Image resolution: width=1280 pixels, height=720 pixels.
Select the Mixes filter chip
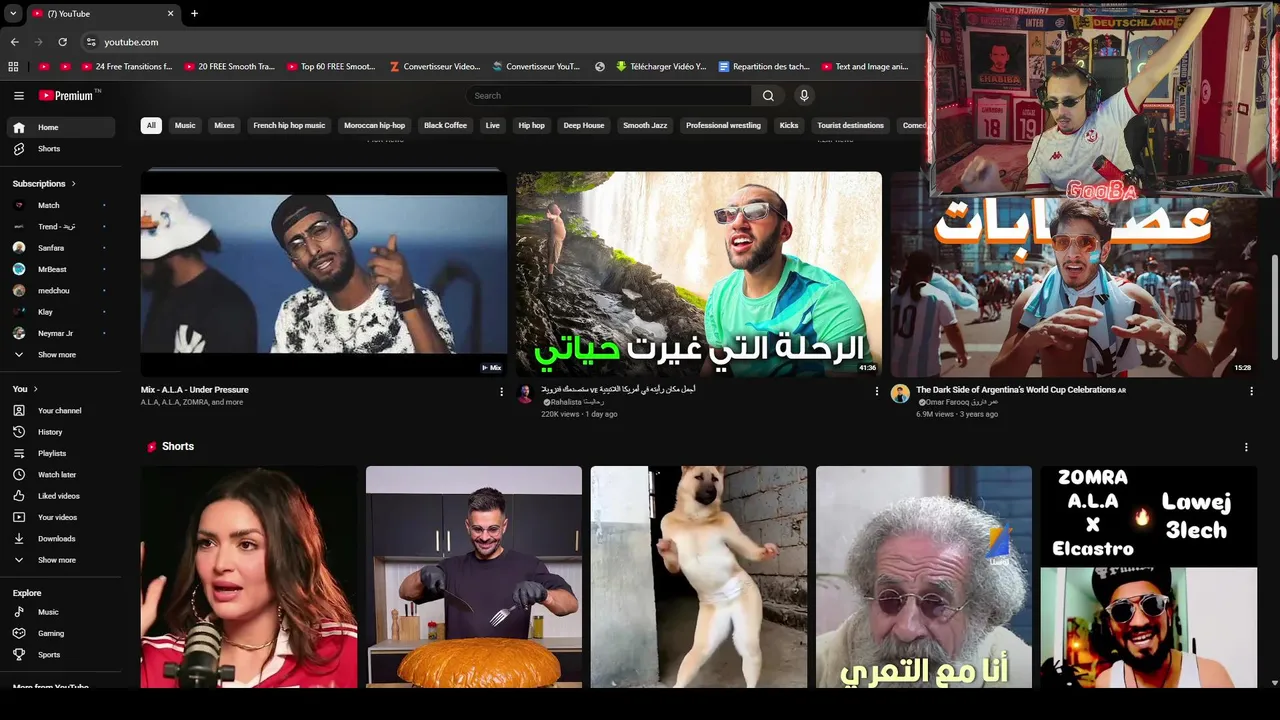[x=224, y=125]
